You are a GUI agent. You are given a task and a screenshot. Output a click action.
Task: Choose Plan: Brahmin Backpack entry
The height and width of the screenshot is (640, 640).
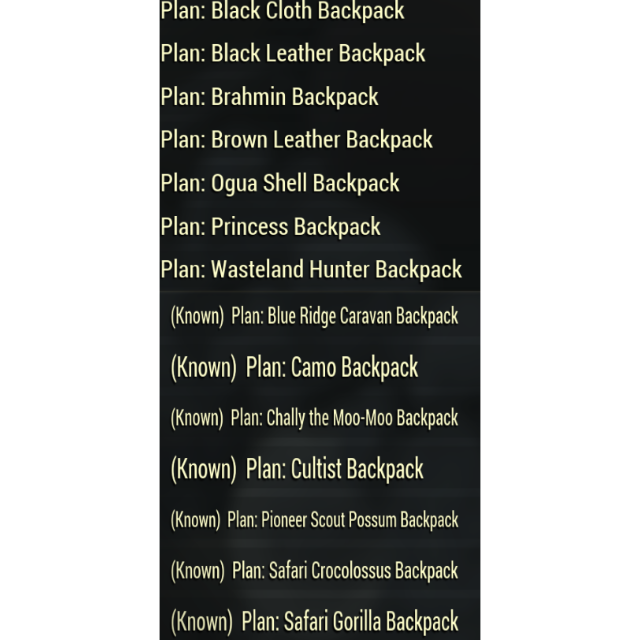point(270,97)
